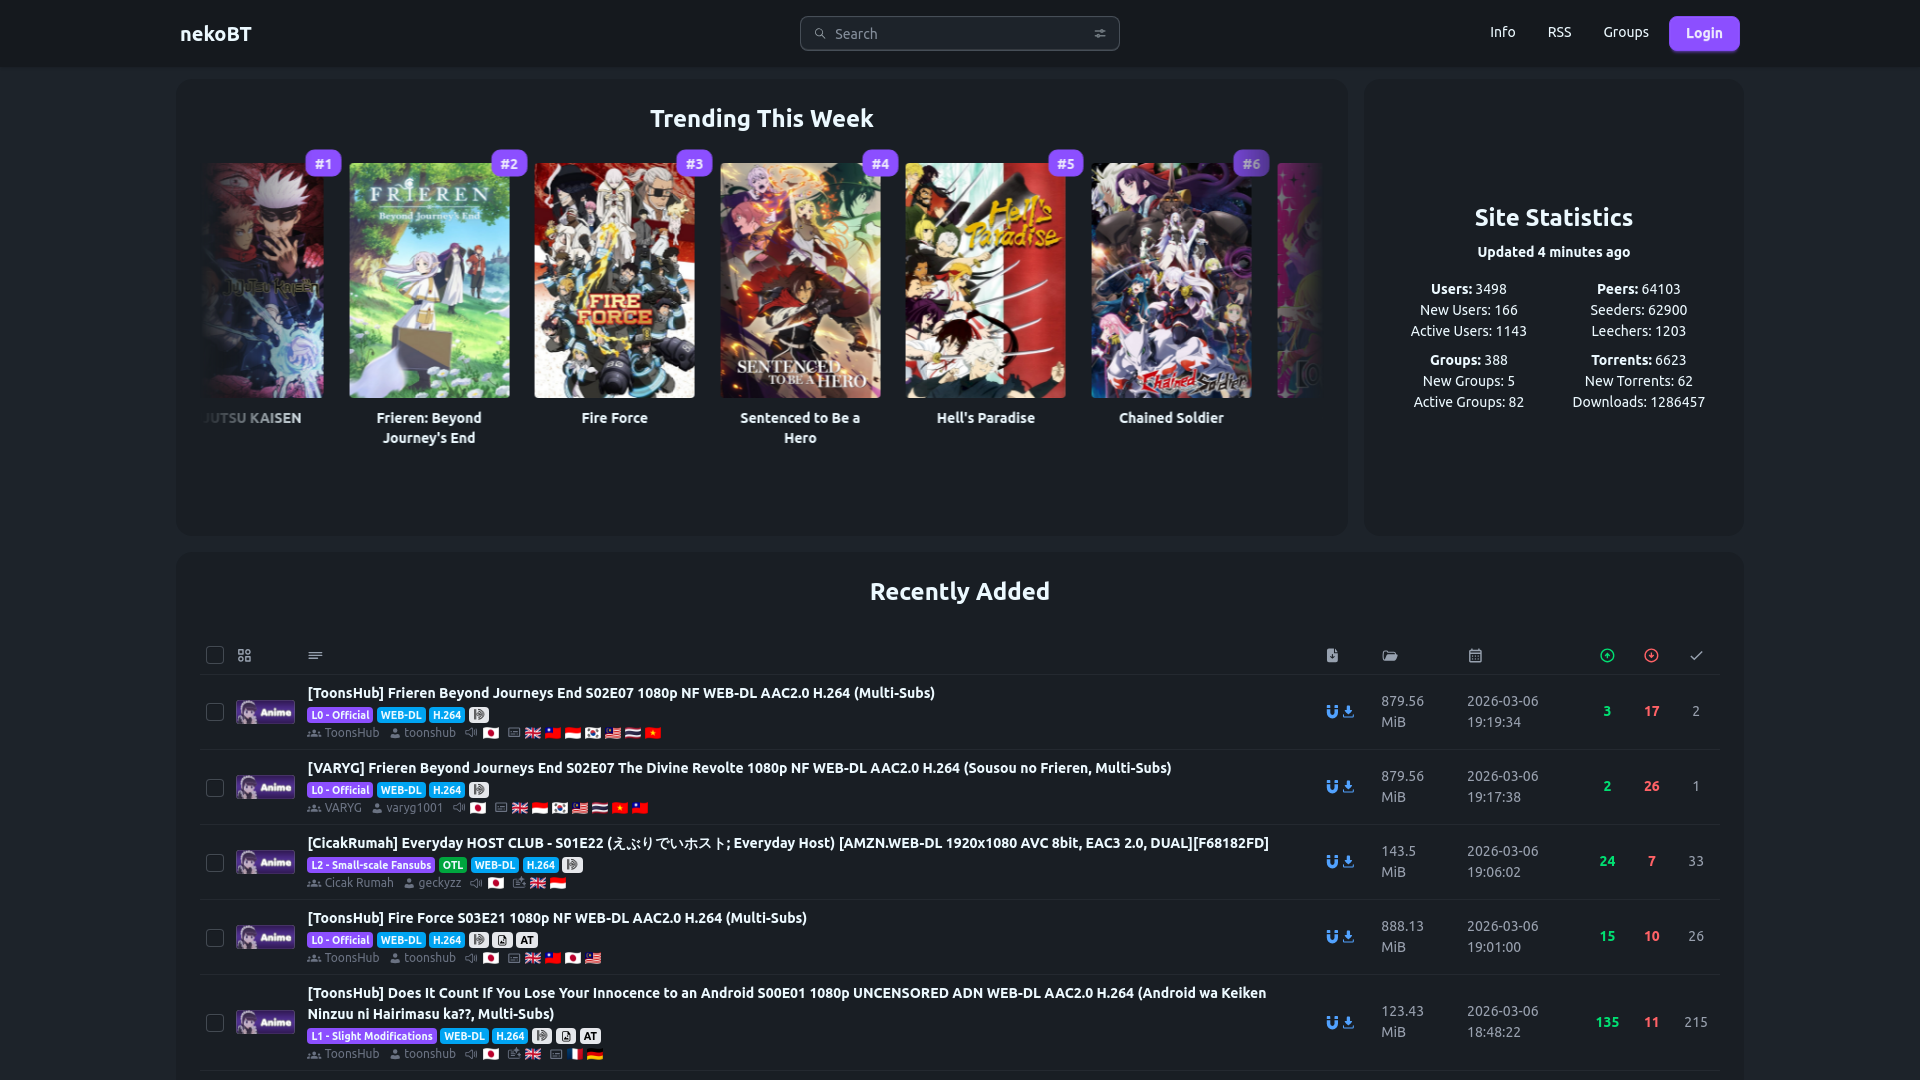This screenshot has width=1920, height=1080.
Task: Sort by completed checkmark header
Action: coord(1696,656)
